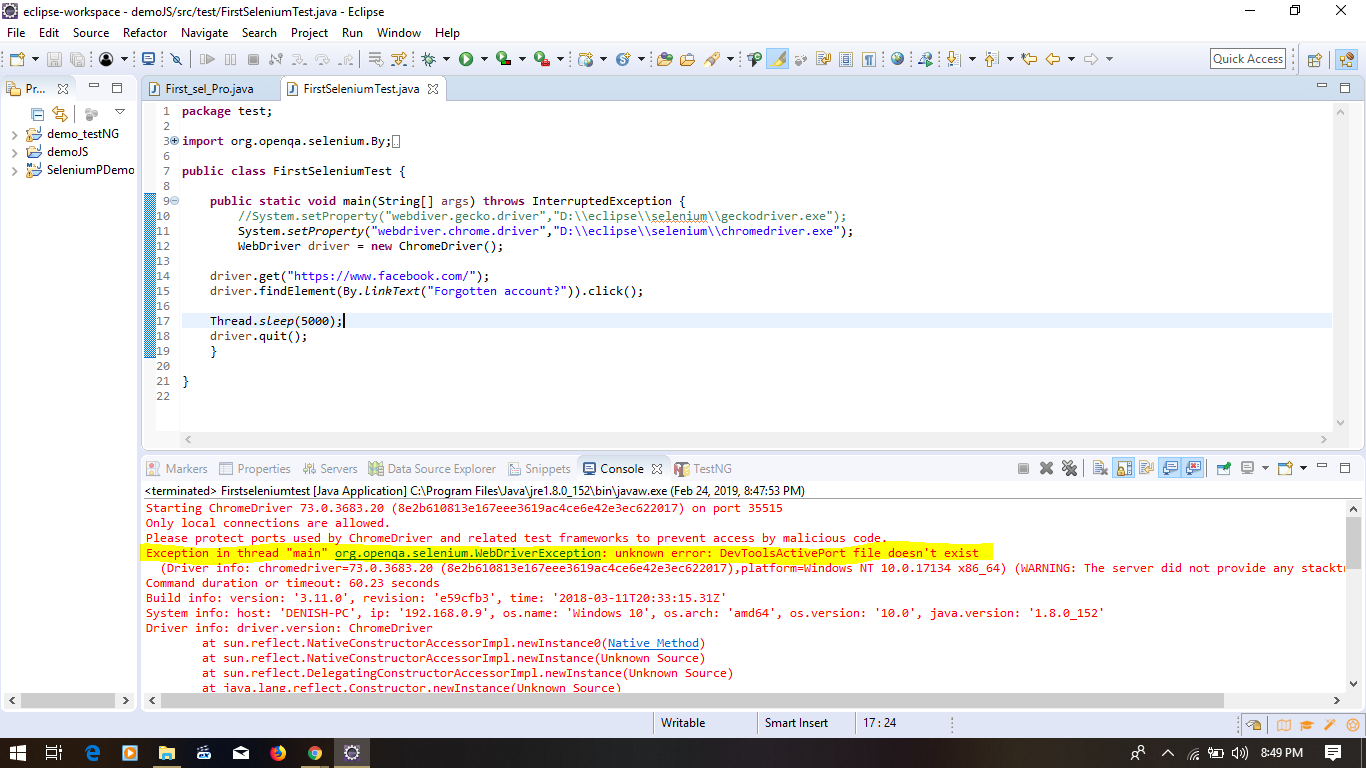Toggle Word Wrap in Console
This screenshot has height=768, width=1366.
(1147, 468)
